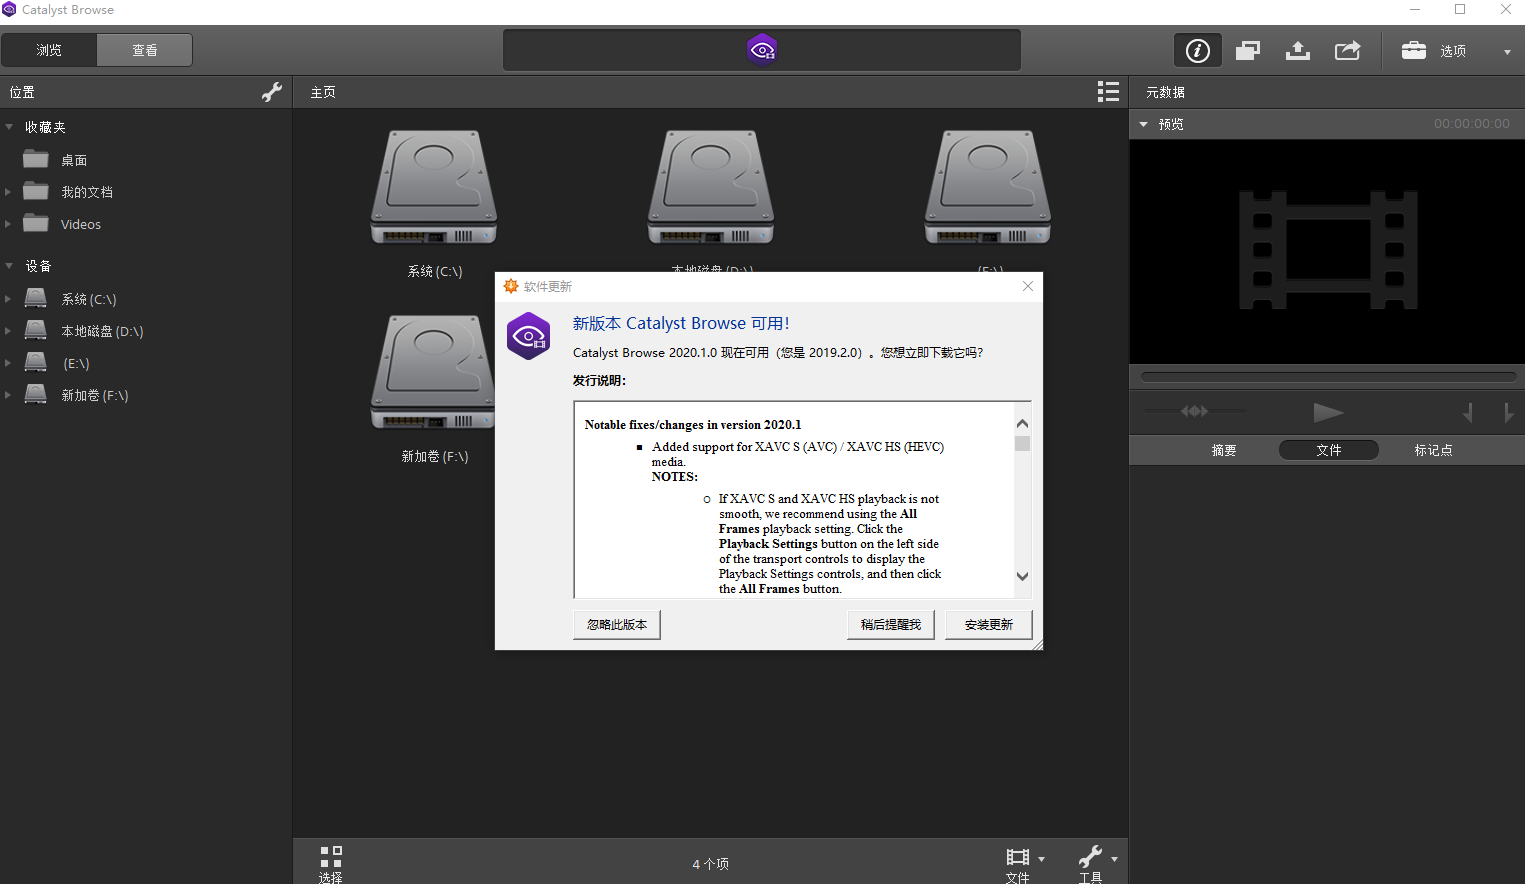Play the preview clip
Viewport: 1525px width, 884px height.
click(1328, 413)
